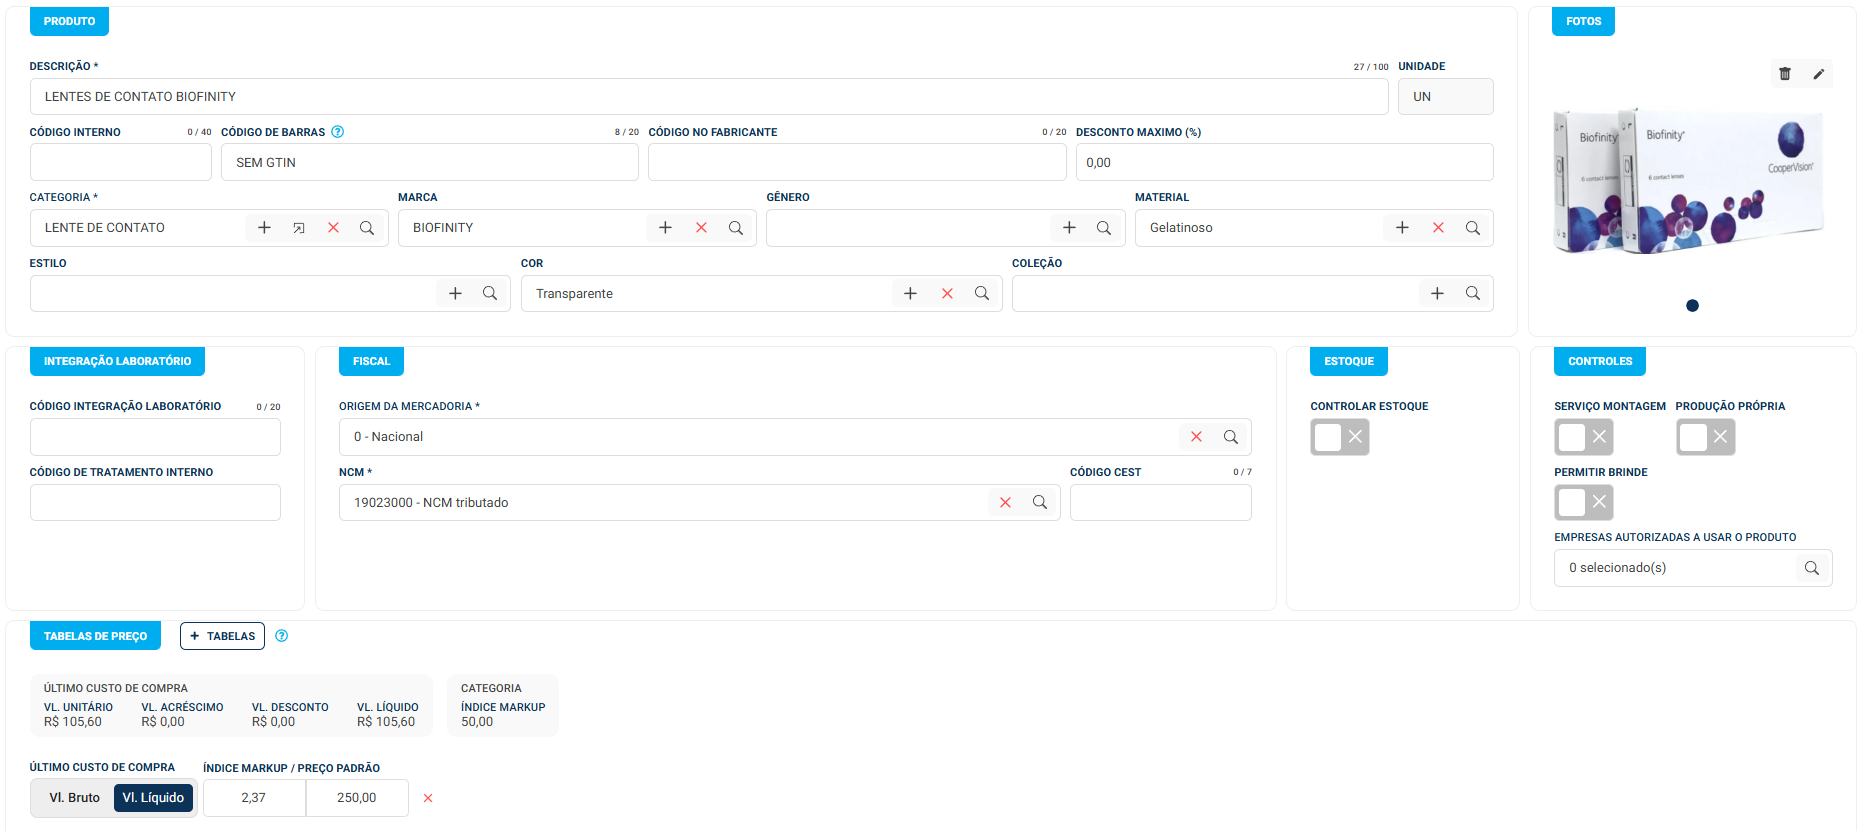Delete the product photo with trash icon
1862x831 pixels.
1785,74
